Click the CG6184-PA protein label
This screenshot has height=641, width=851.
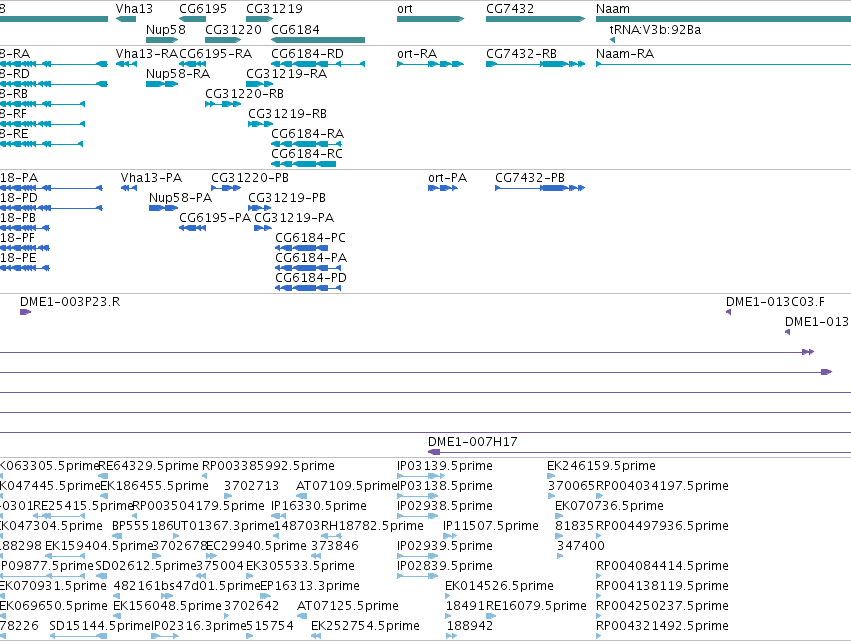click(311, 258)
